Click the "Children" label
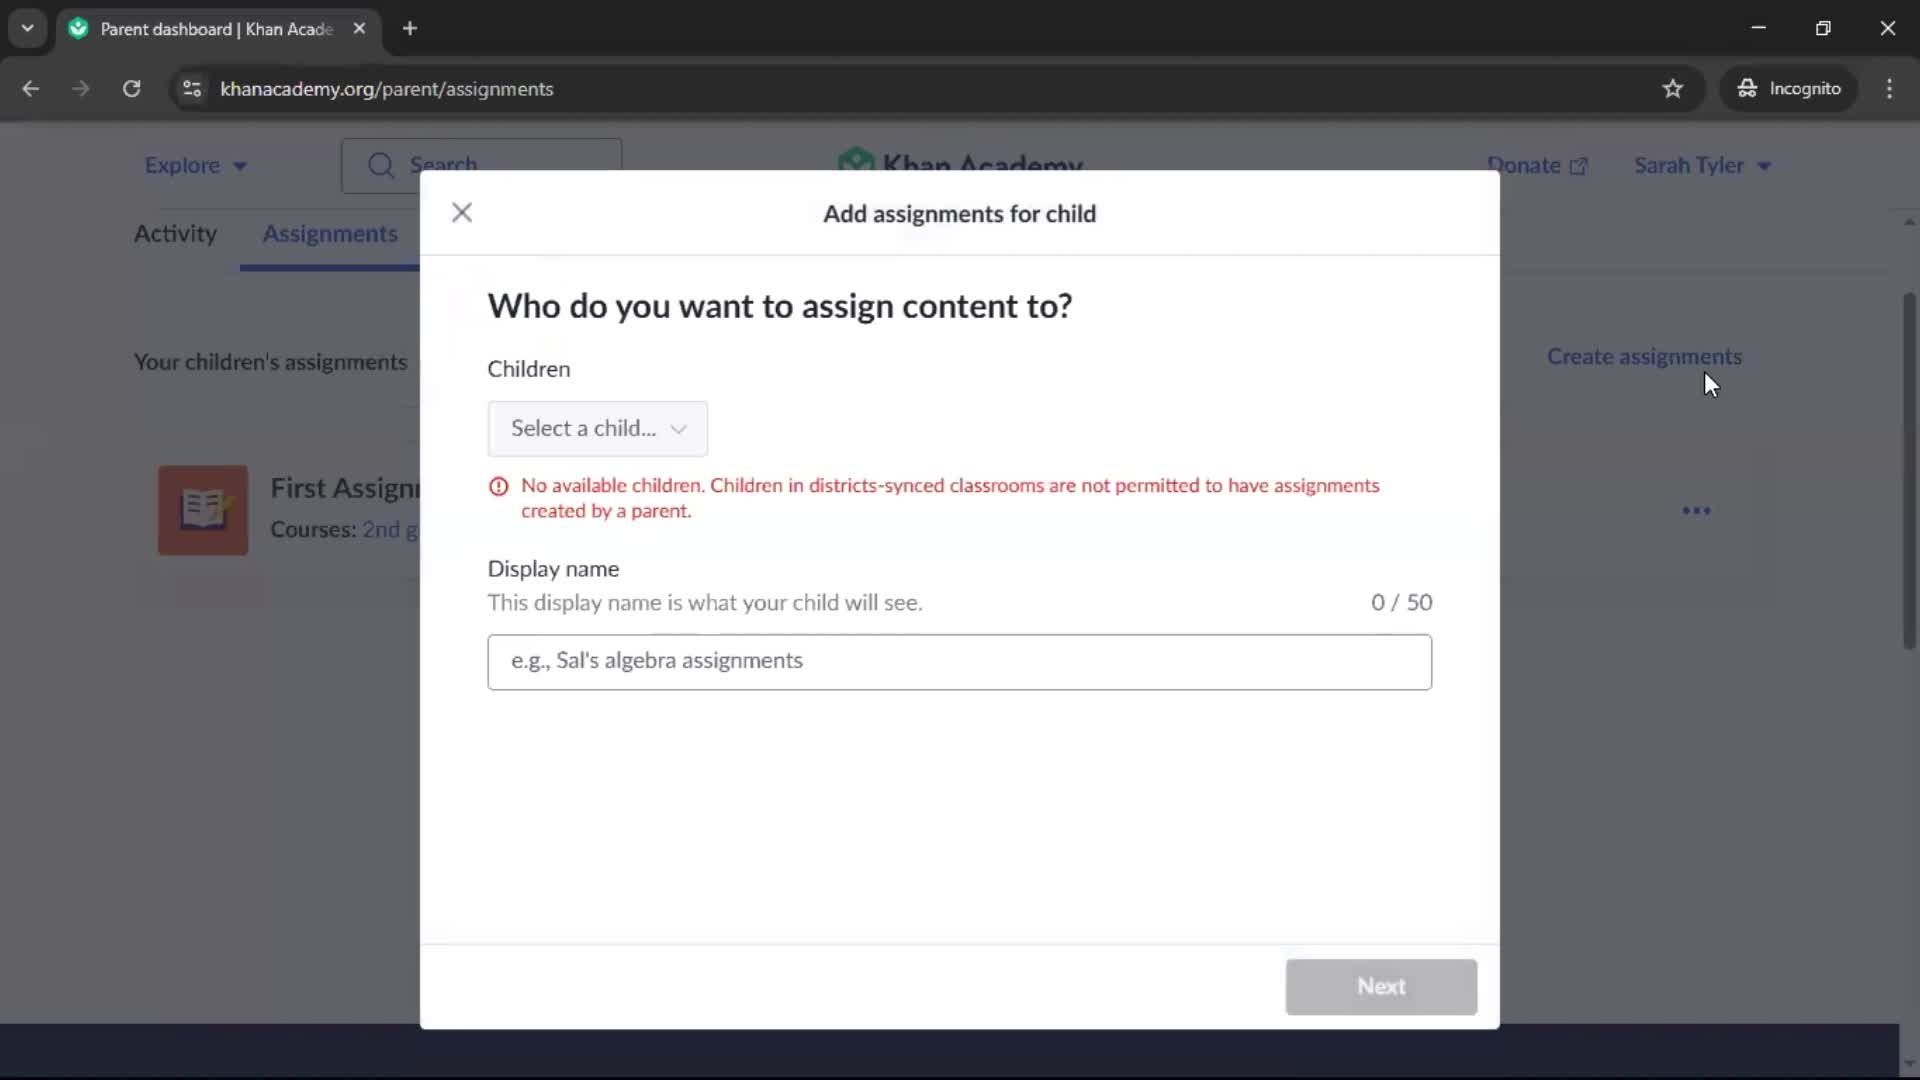Viewport: 1920px width, 1080px height. pos(529,369)
